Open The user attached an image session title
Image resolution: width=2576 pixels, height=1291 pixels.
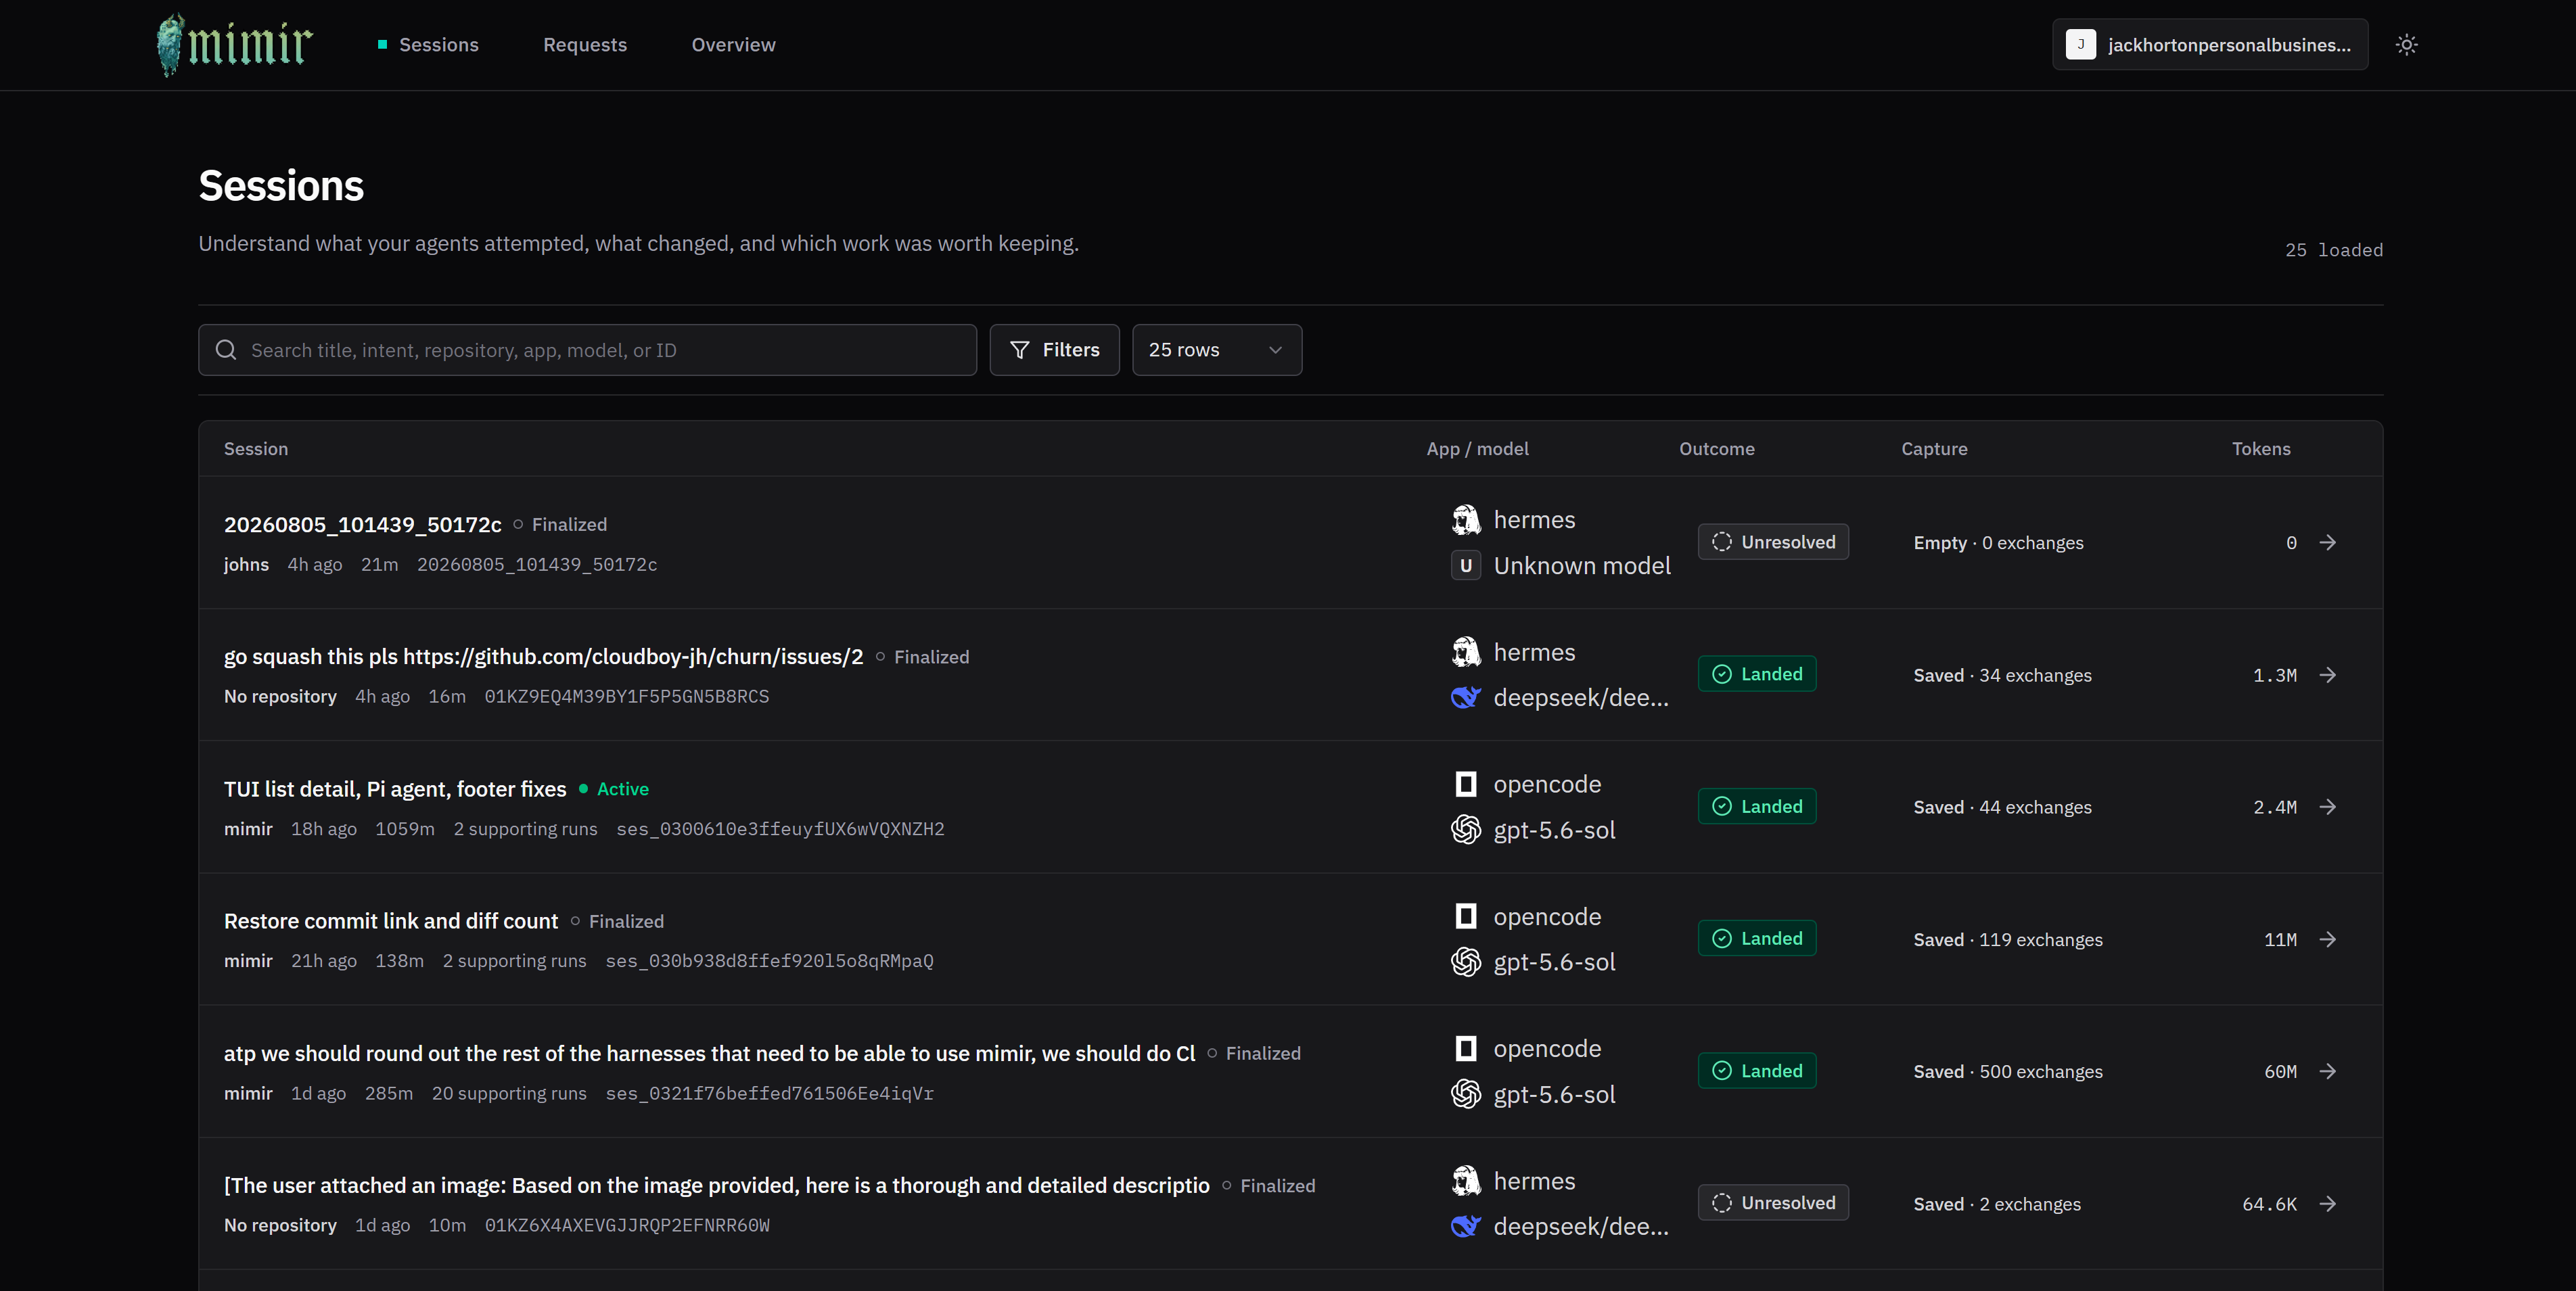pos(717,1185)
